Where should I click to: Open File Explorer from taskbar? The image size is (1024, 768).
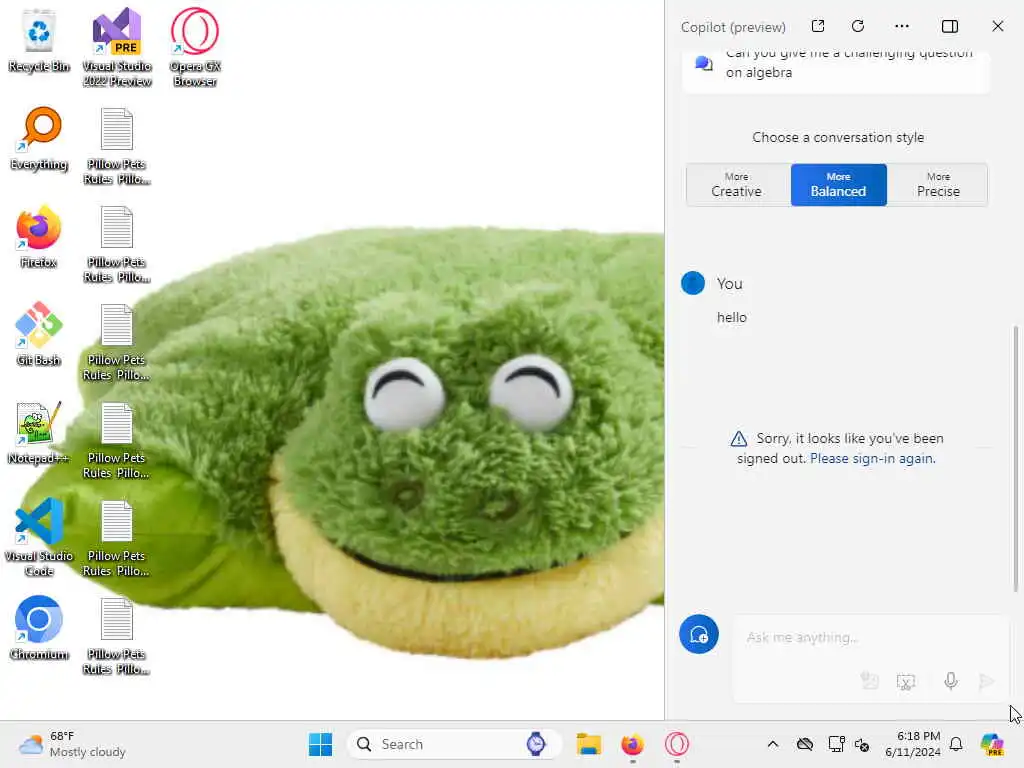point(588,744)
